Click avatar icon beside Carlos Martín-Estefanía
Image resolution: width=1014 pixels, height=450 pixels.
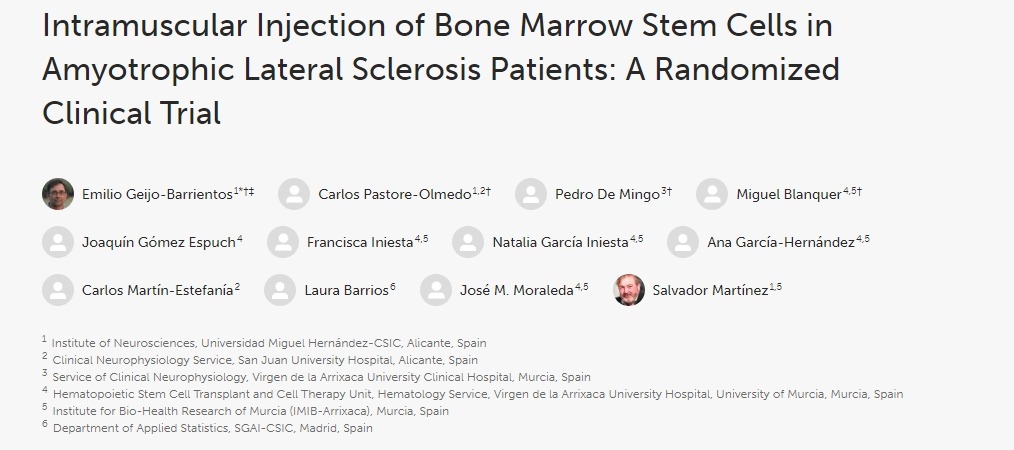pos(58,290)
